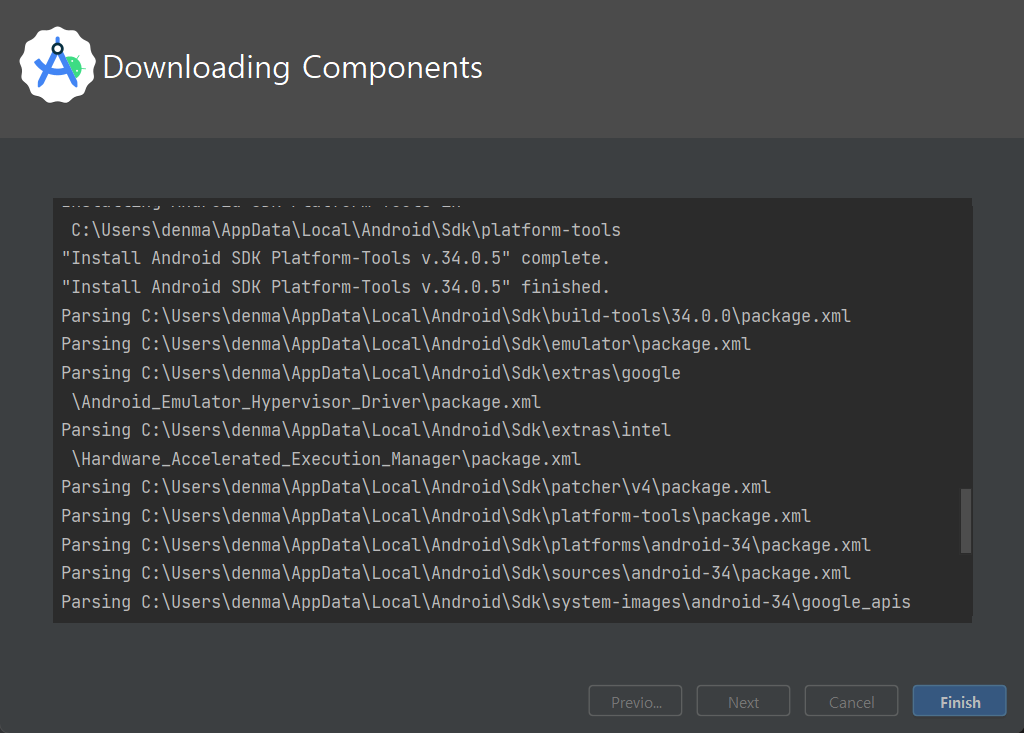Click the platforms\android-34 parsing line
1024x733 pixels.
(x=466, y=545)
